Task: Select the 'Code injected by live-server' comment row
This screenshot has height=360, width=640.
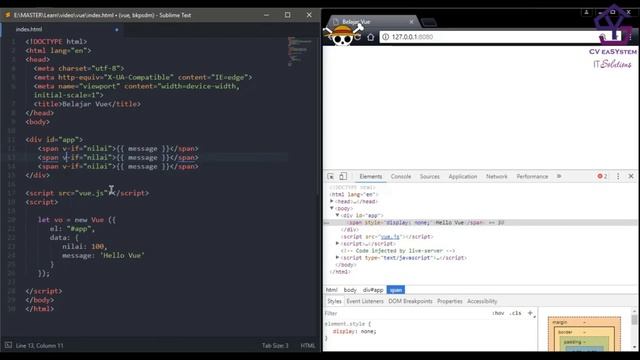Action: point(398,251)
